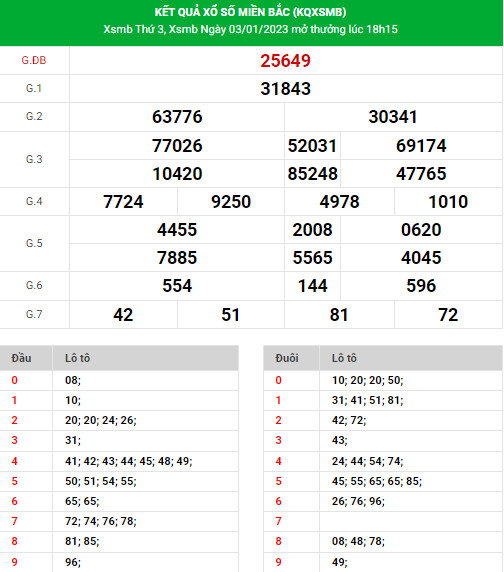
Task: Click the special prize number 25649
Action: coord(285,61)
